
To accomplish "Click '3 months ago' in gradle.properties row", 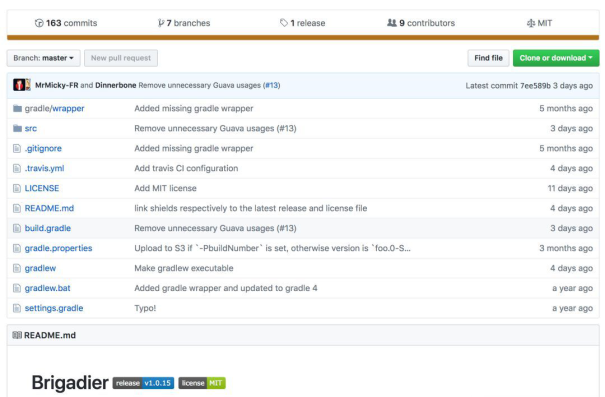I will tap(566, 248).
